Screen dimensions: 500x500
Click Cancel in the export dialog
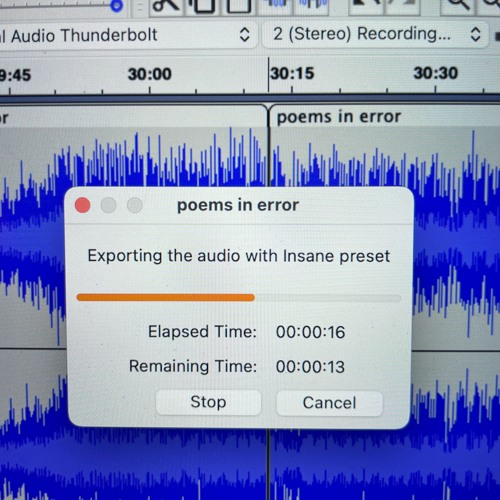(x=329, y=403)
